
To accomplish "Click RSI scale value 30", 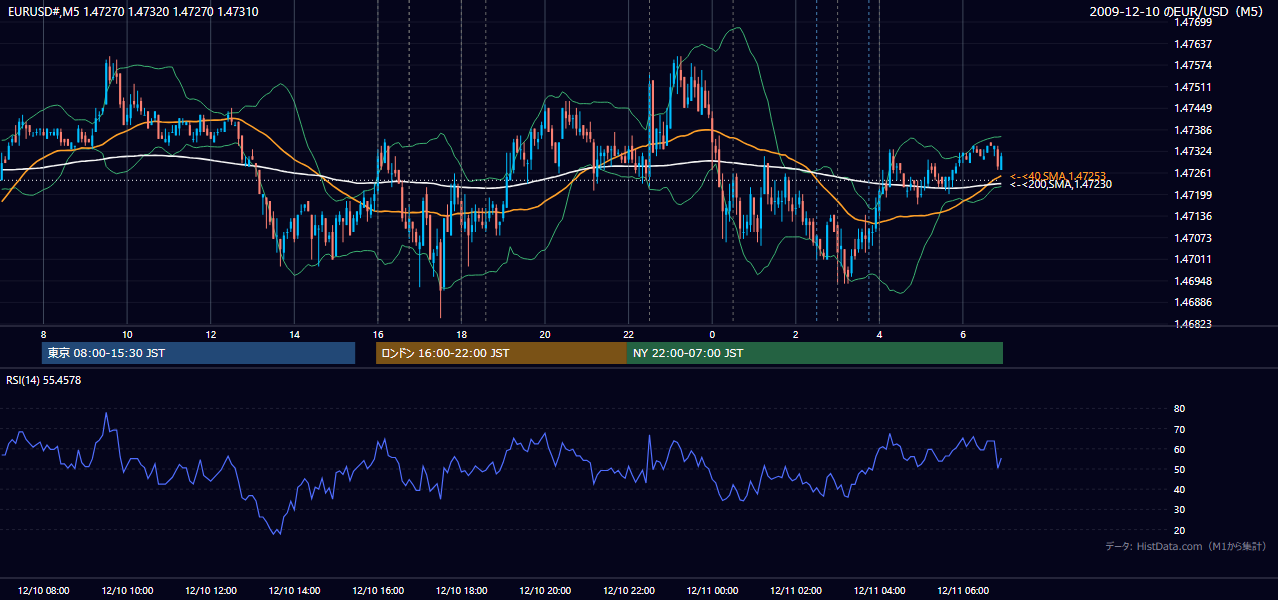I will tap(1179, 510).
